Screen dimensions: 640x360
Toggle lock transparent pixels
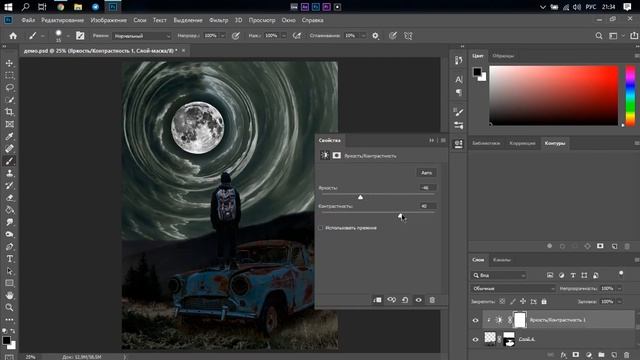click(502, 302)
